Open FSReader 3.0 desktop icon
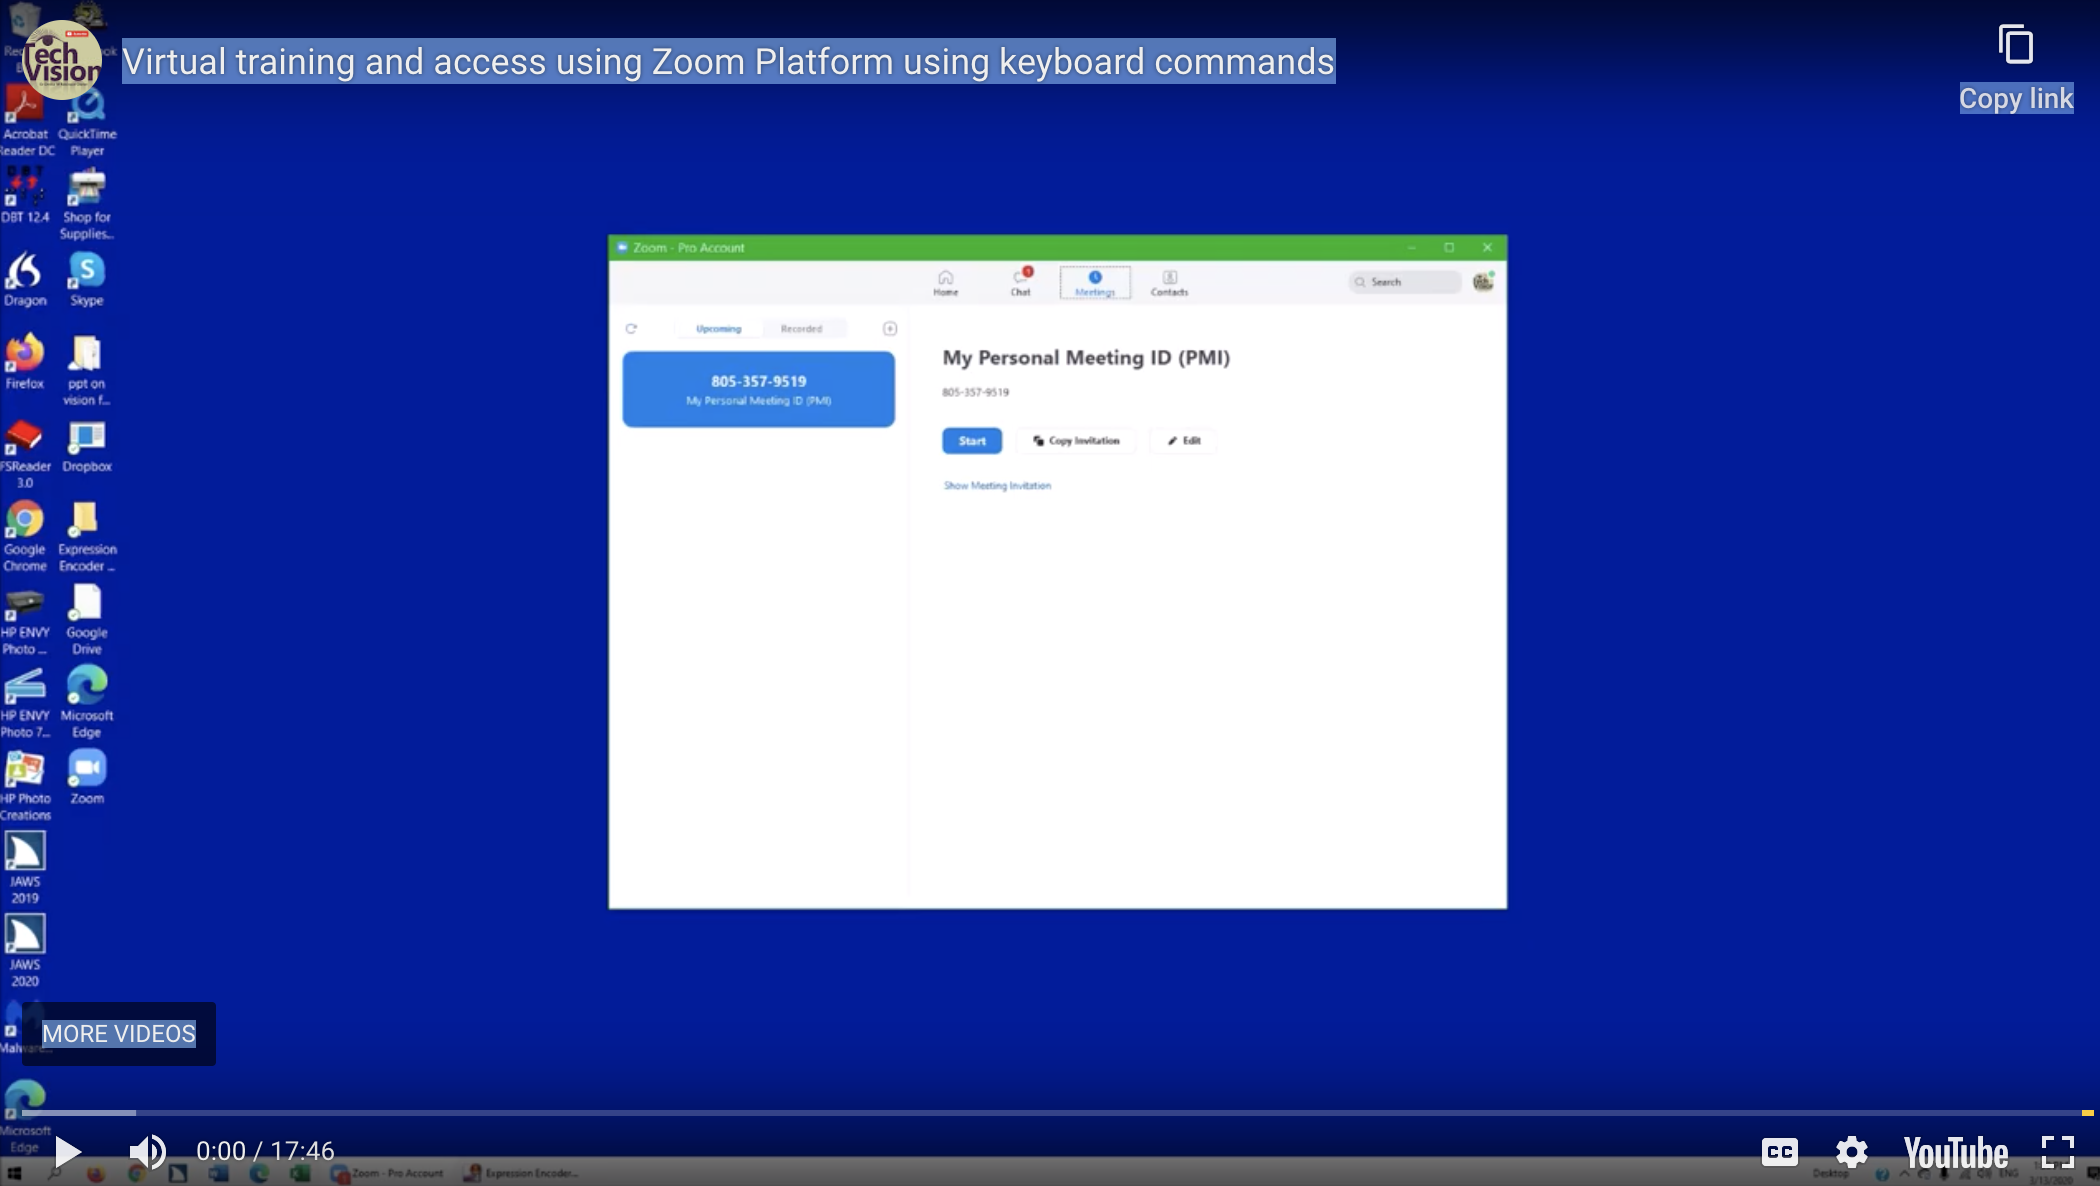2100x1186 pixels. [25, 453]
